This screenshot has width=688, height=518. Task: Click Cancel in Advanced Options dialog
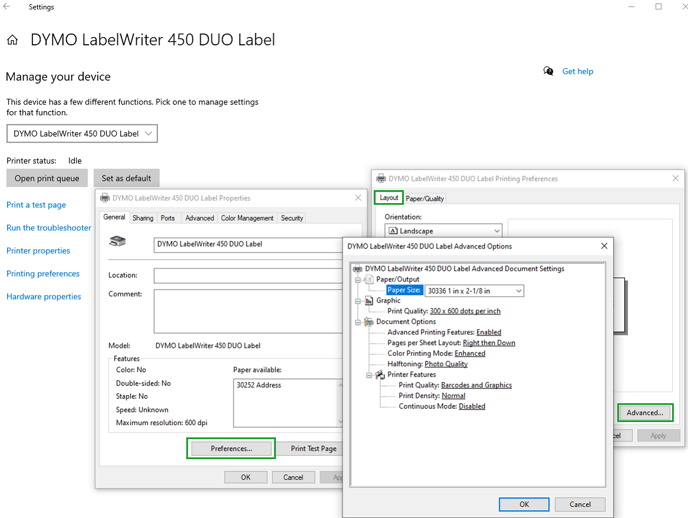pos(580,504)
